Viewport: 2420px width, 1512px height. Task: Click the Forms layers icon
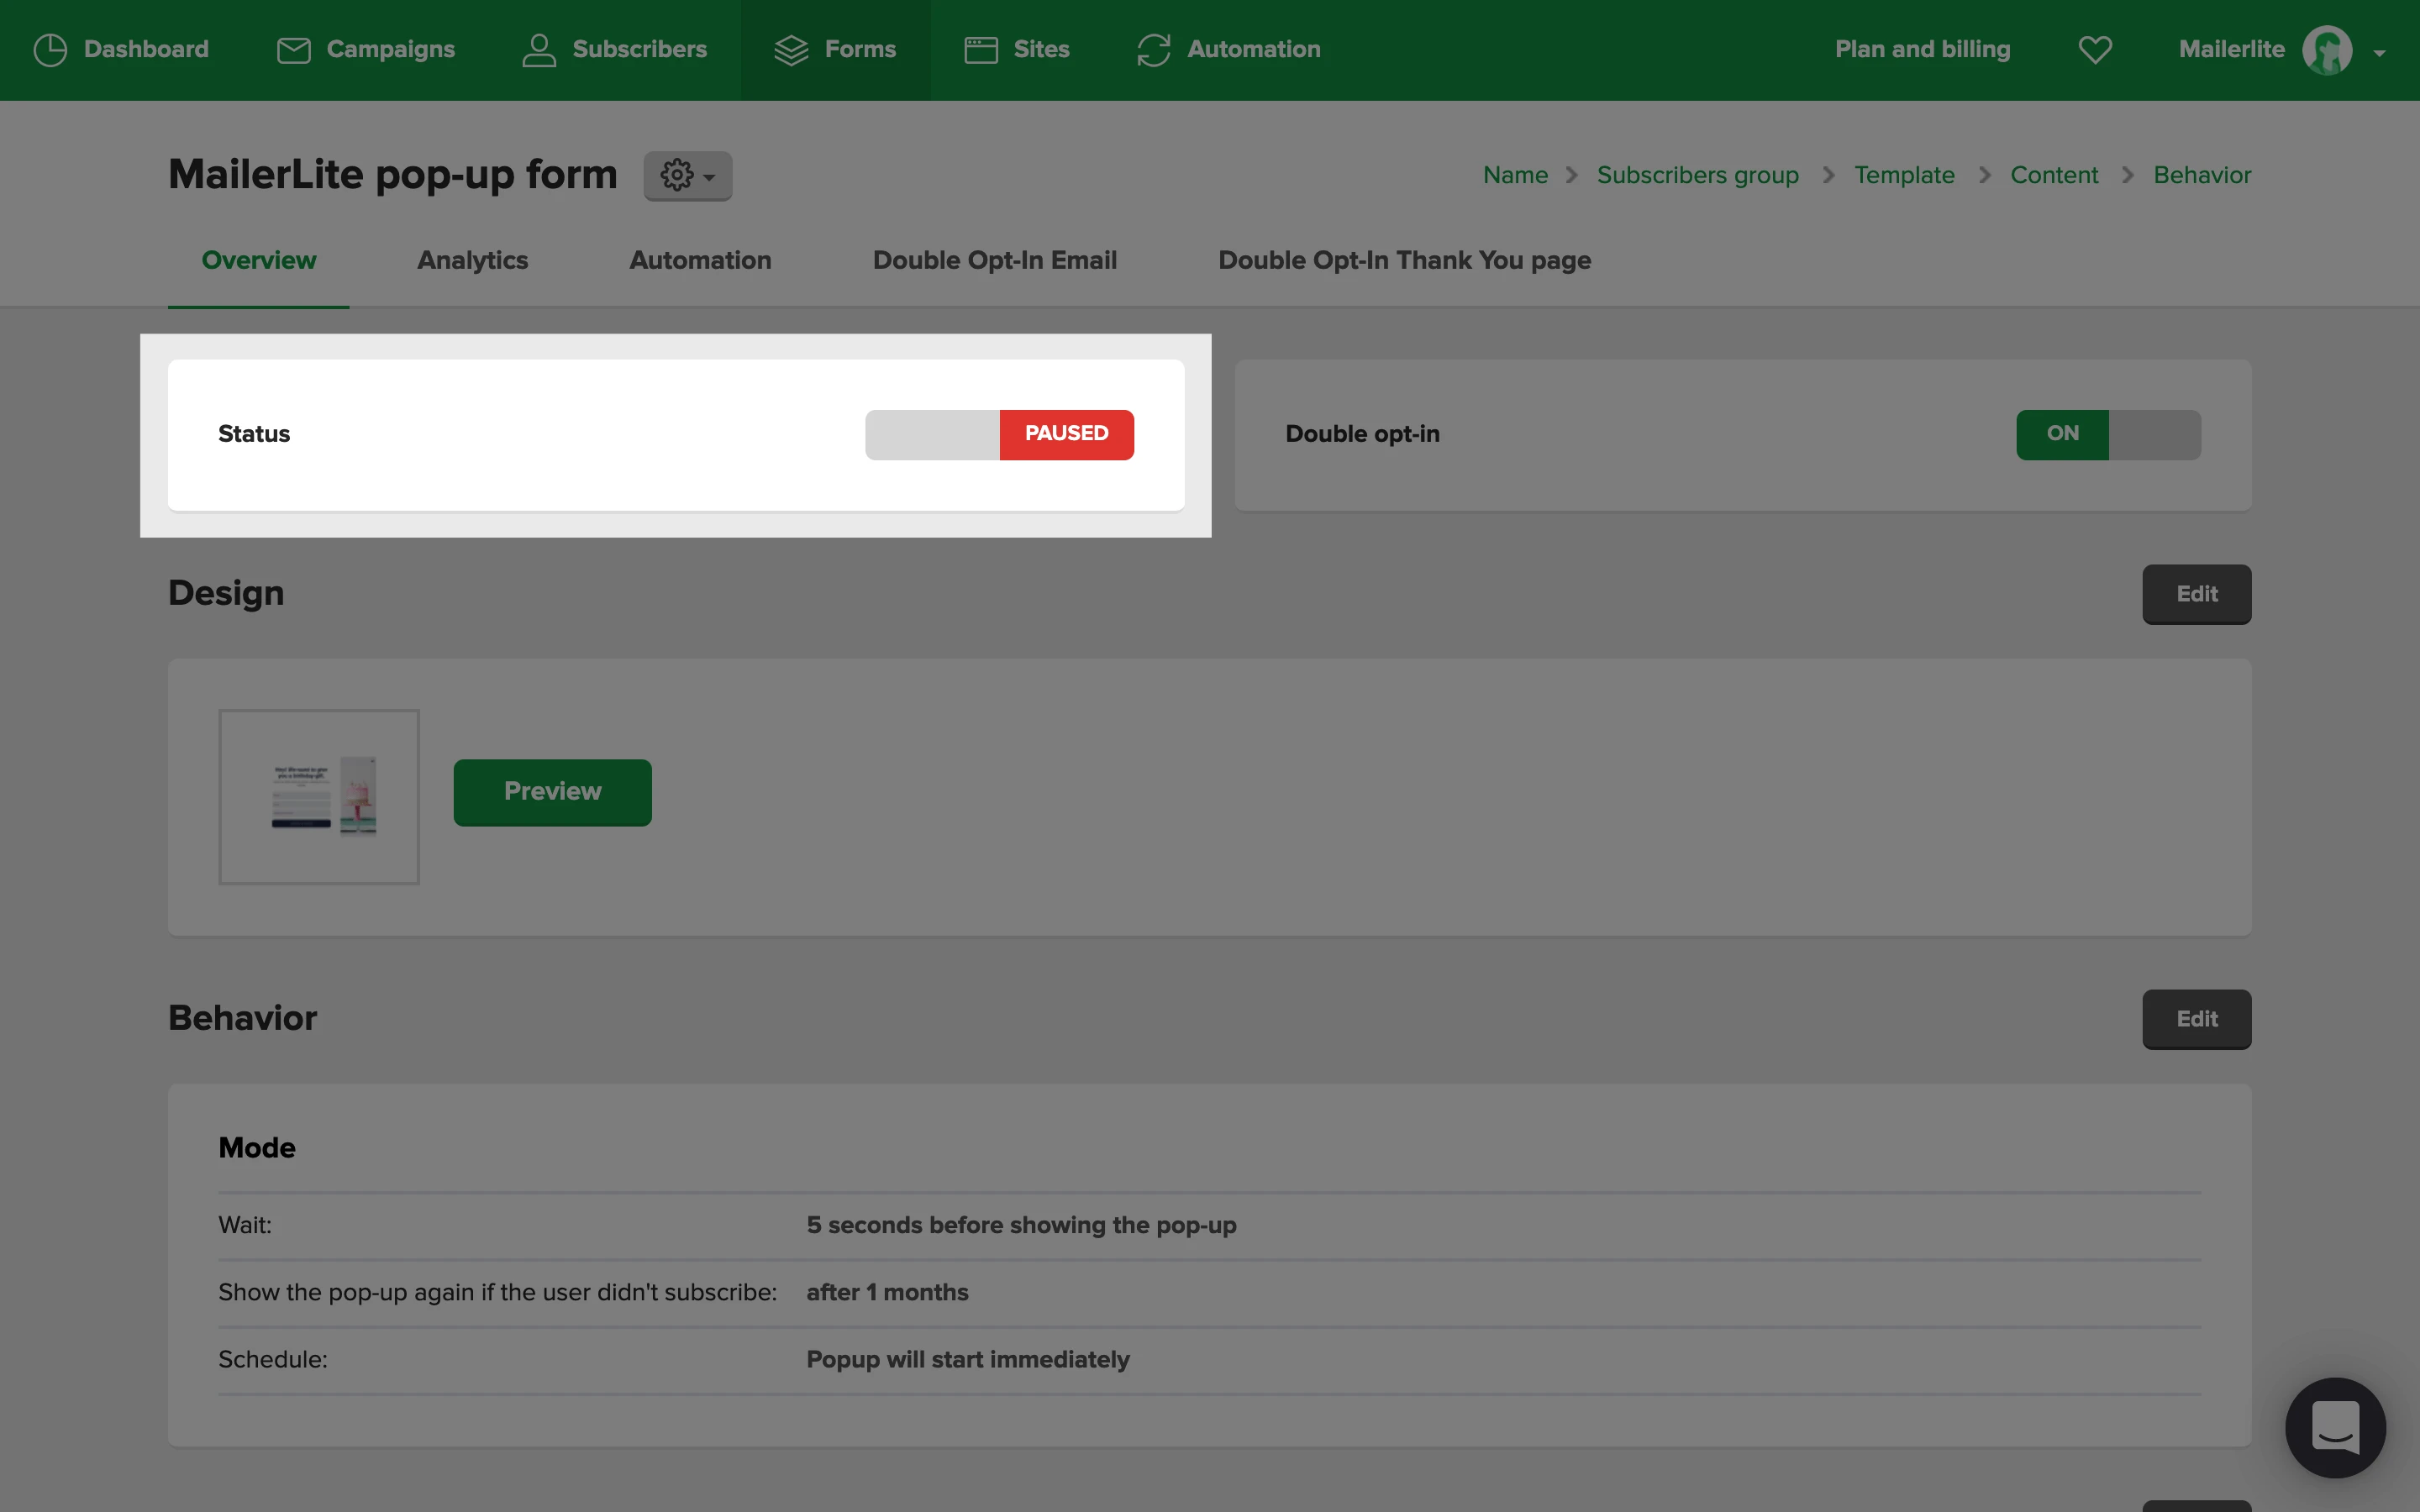(791, 50)
